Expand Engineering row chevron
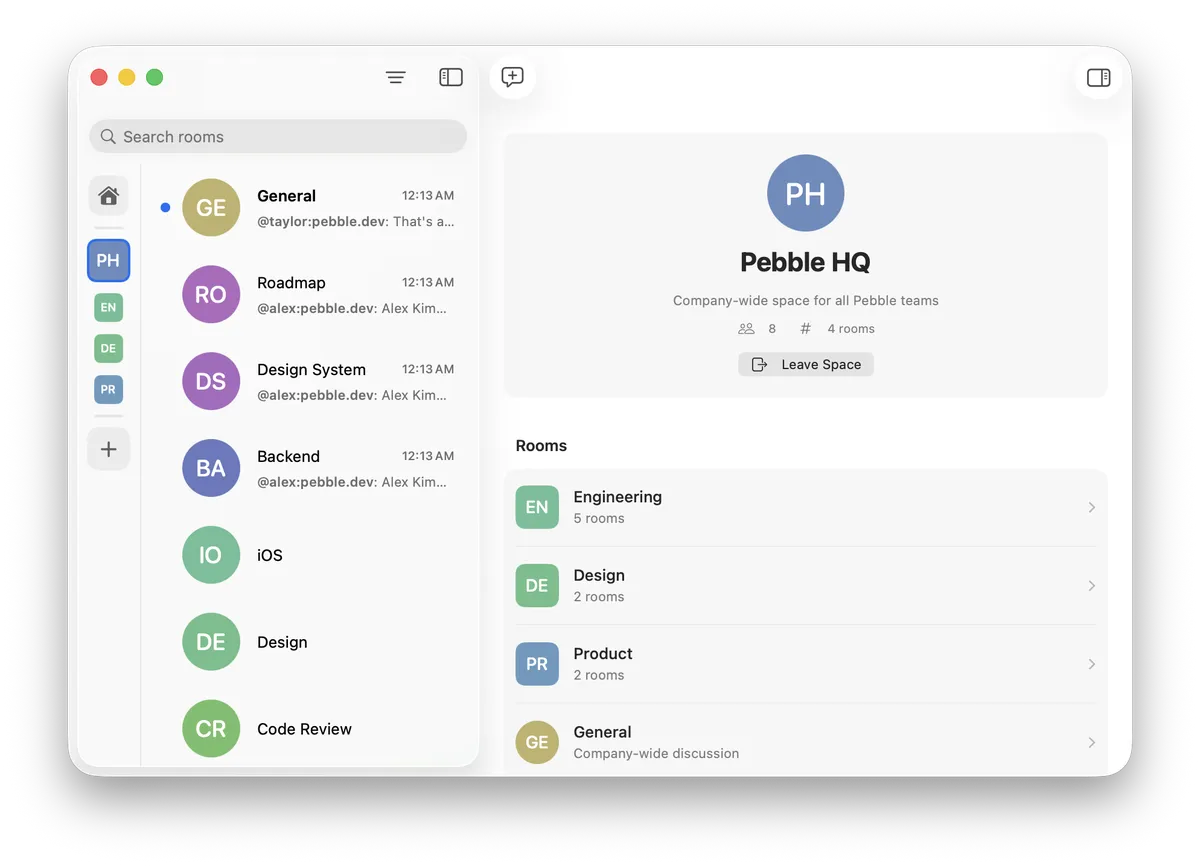The width and height of the screenshot is (1200, 866). pyautogui.click(x=1091, y=508)
